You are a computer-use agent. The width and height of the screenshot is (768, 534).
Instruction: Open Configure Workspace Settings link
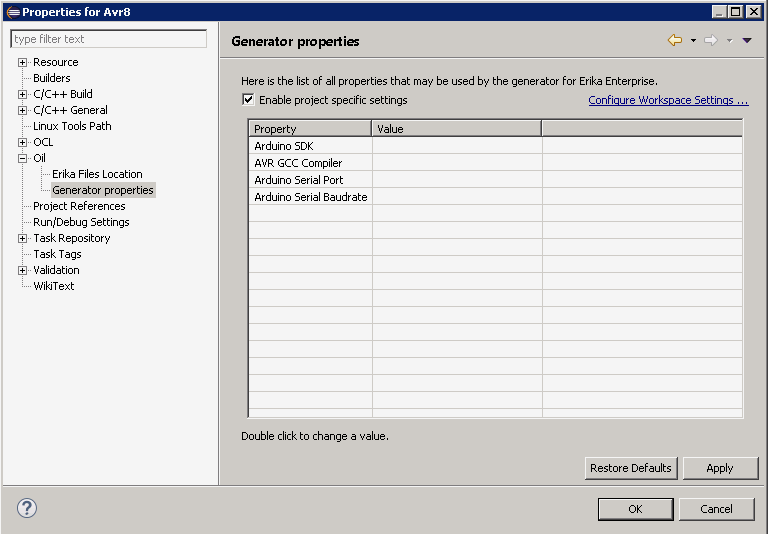668,100
